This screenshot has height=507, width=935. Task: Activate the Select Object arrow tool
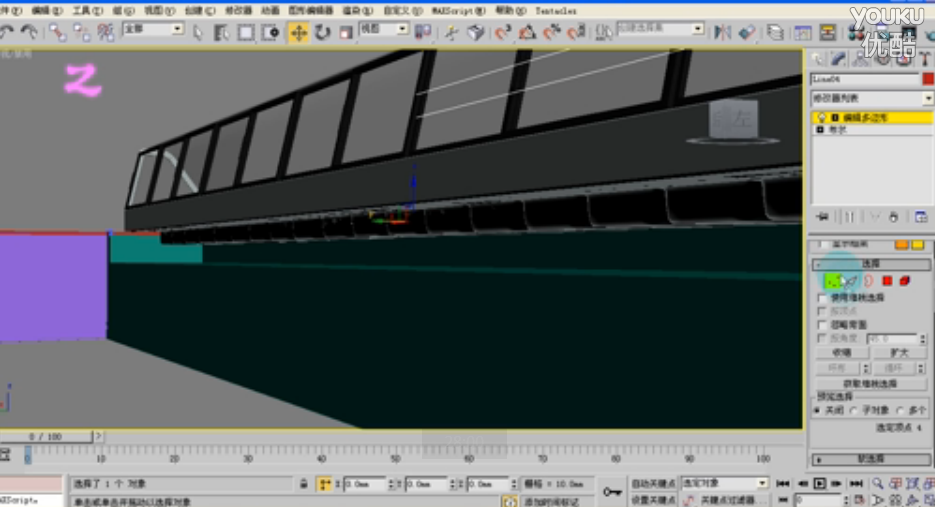coord(198,32)
